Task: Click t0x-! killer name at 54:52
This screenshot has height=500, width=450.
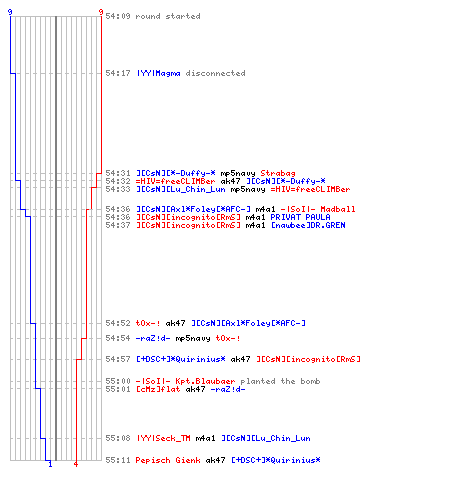Action: pyautogui.click(x=148, y=323)
